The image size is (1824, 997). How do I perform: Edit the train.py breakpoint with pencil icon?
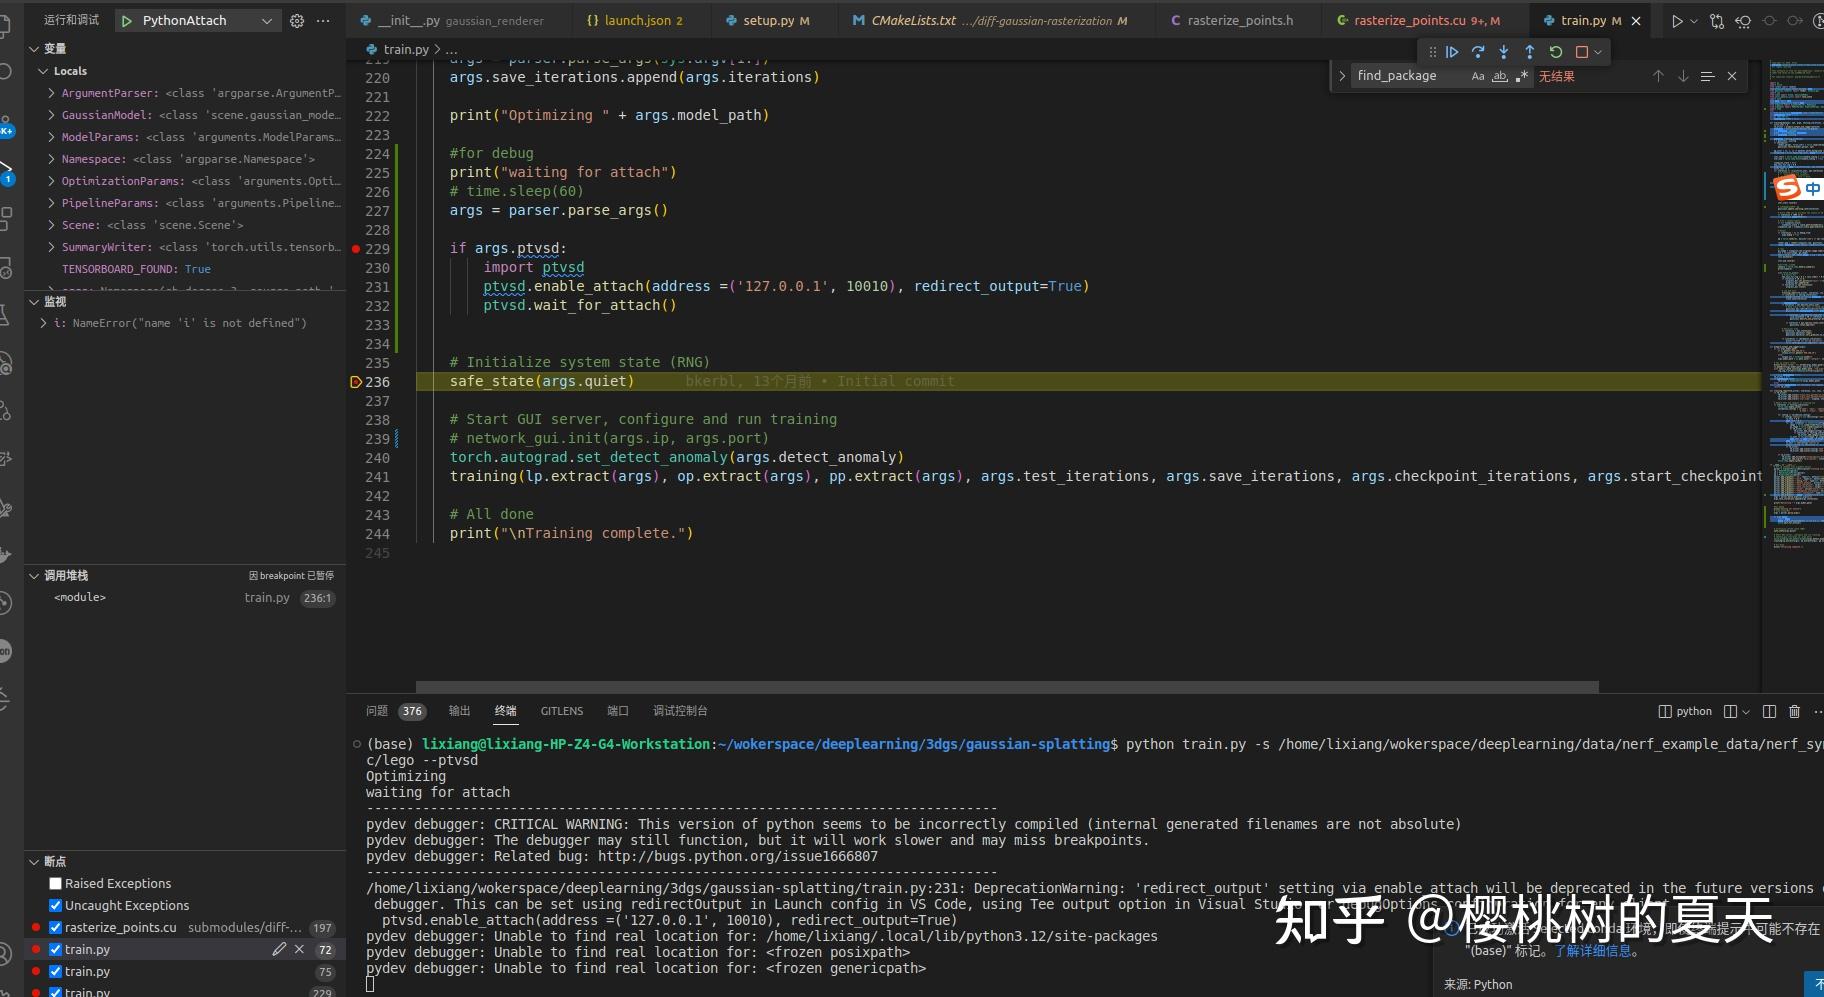280,949
